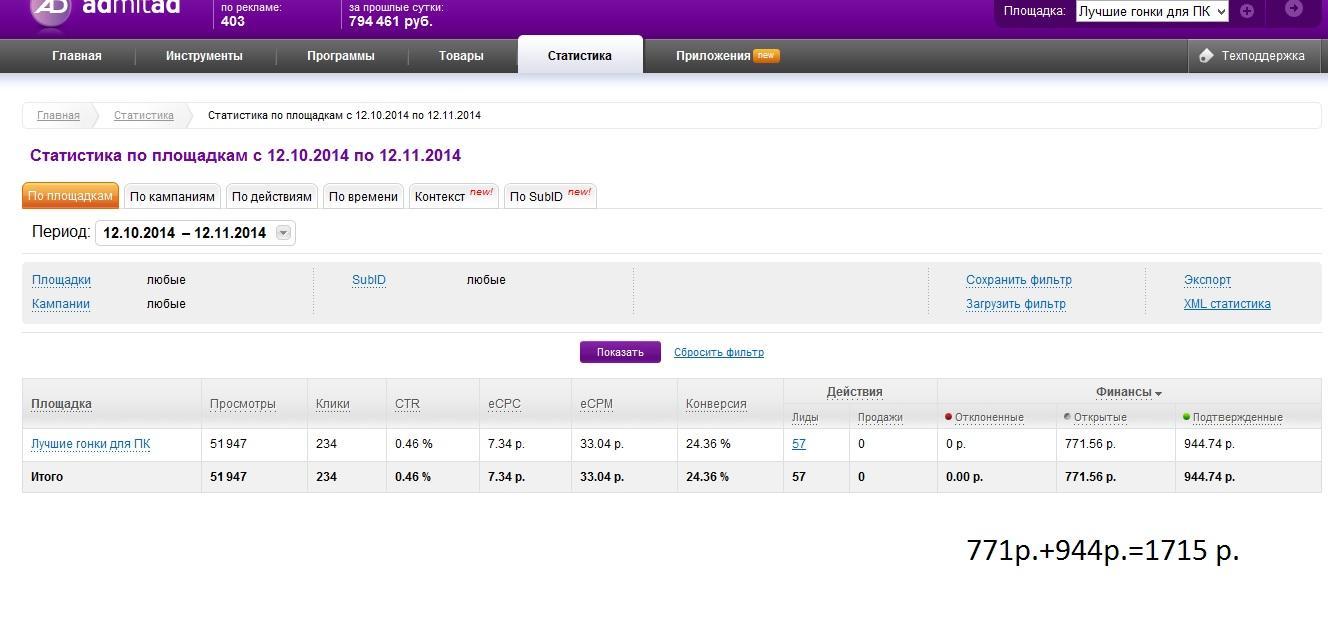Screen dimensions: 1328x637
Task: Sort by the Просмотры column header
Action: point(242,404)
